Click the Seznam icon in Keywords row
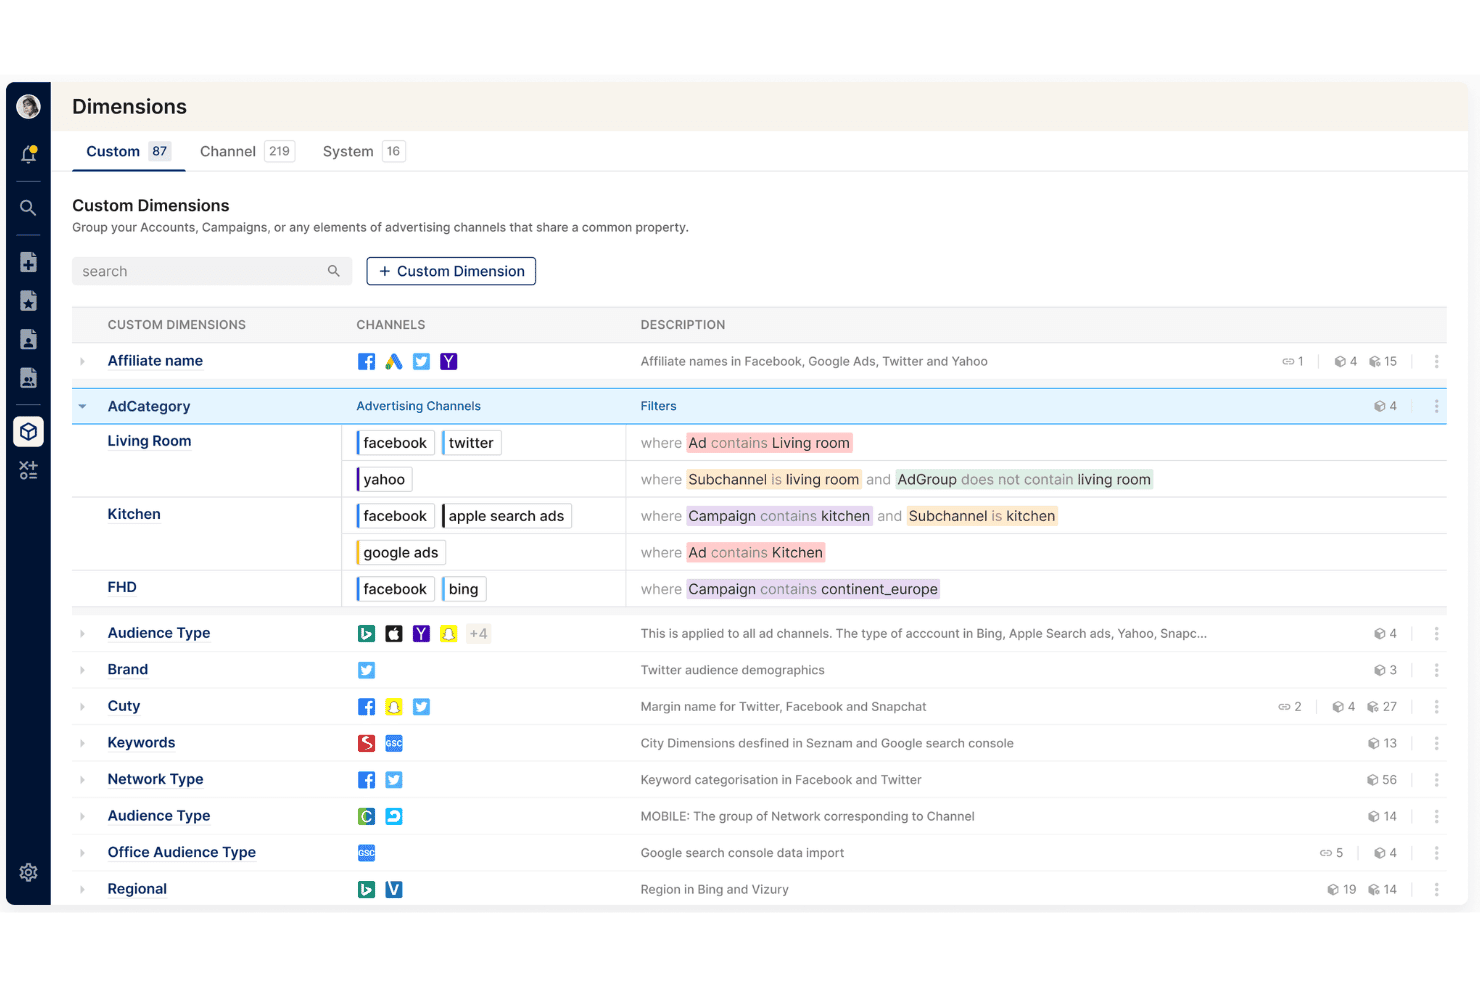This screenshot has width=1480, height=987. coord(367,743)
